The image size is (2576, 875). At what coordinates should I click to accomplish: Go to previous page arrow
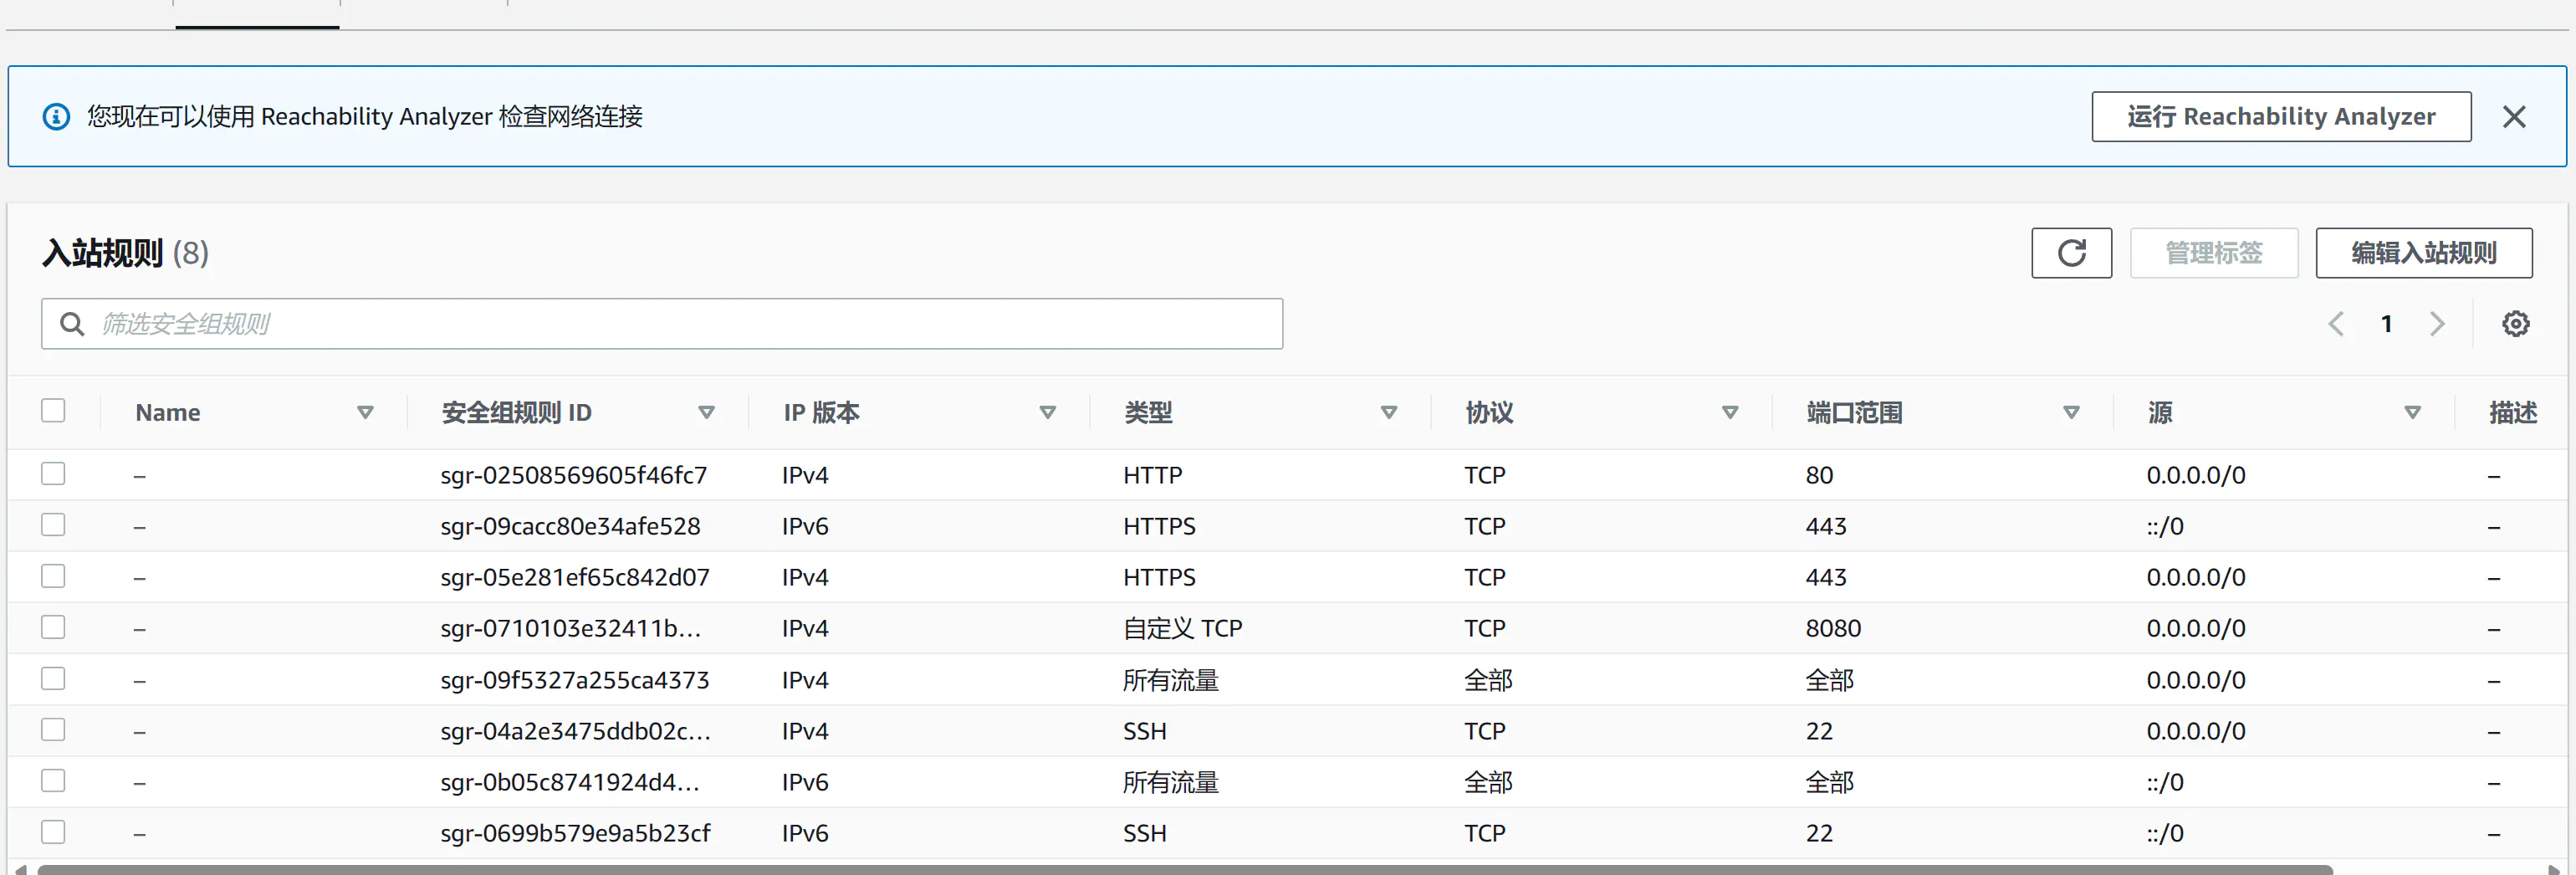click(x=2336, y=324)
